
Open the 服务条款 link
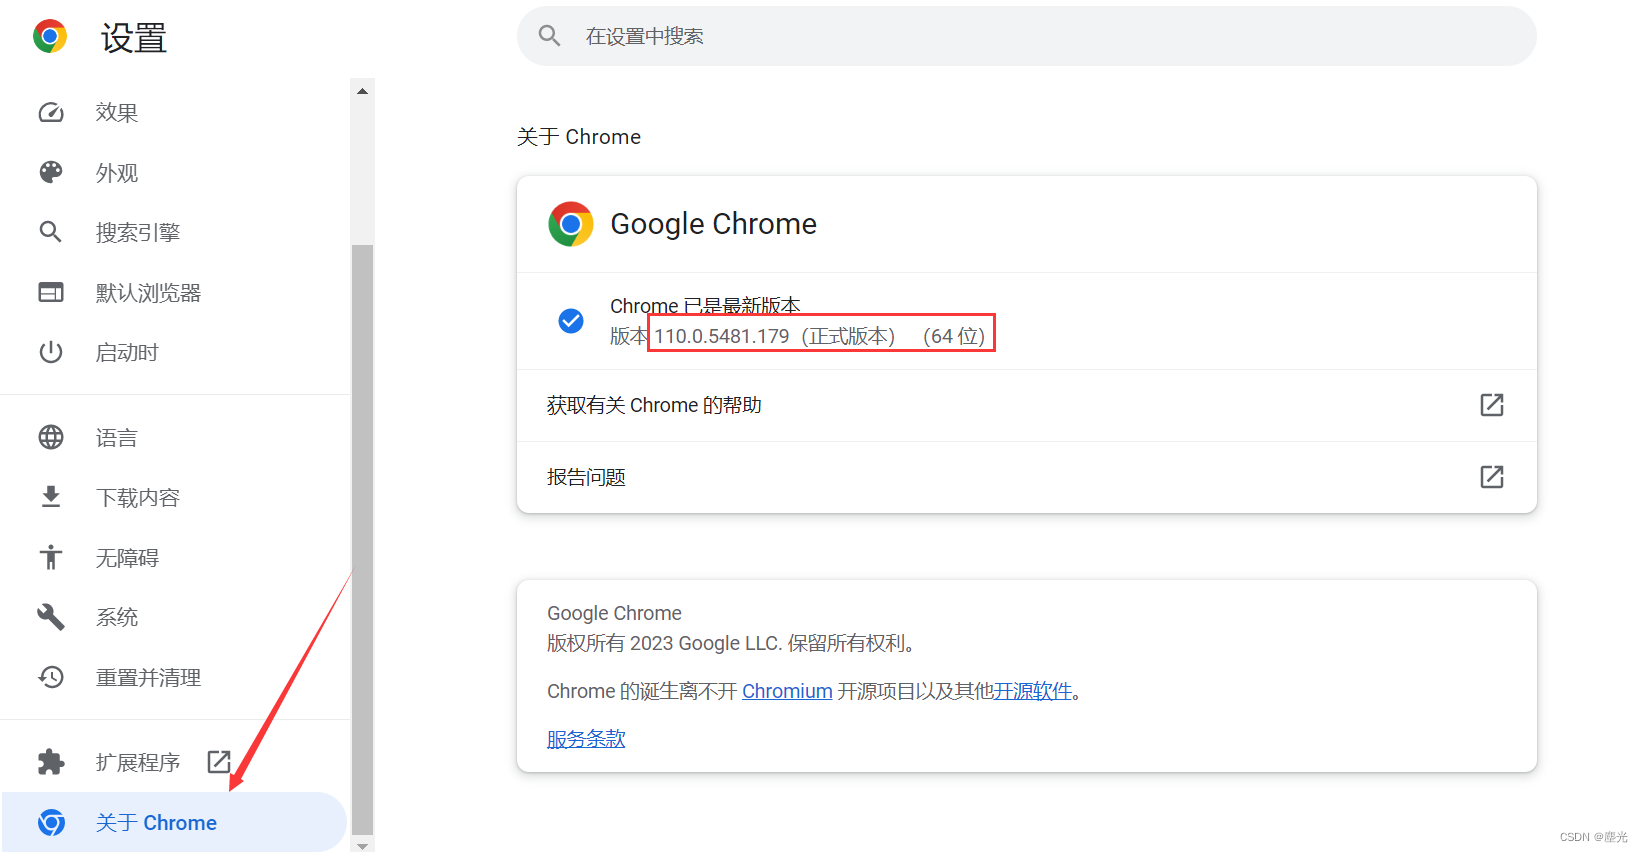pyautogui.click(x=586, y=739)
